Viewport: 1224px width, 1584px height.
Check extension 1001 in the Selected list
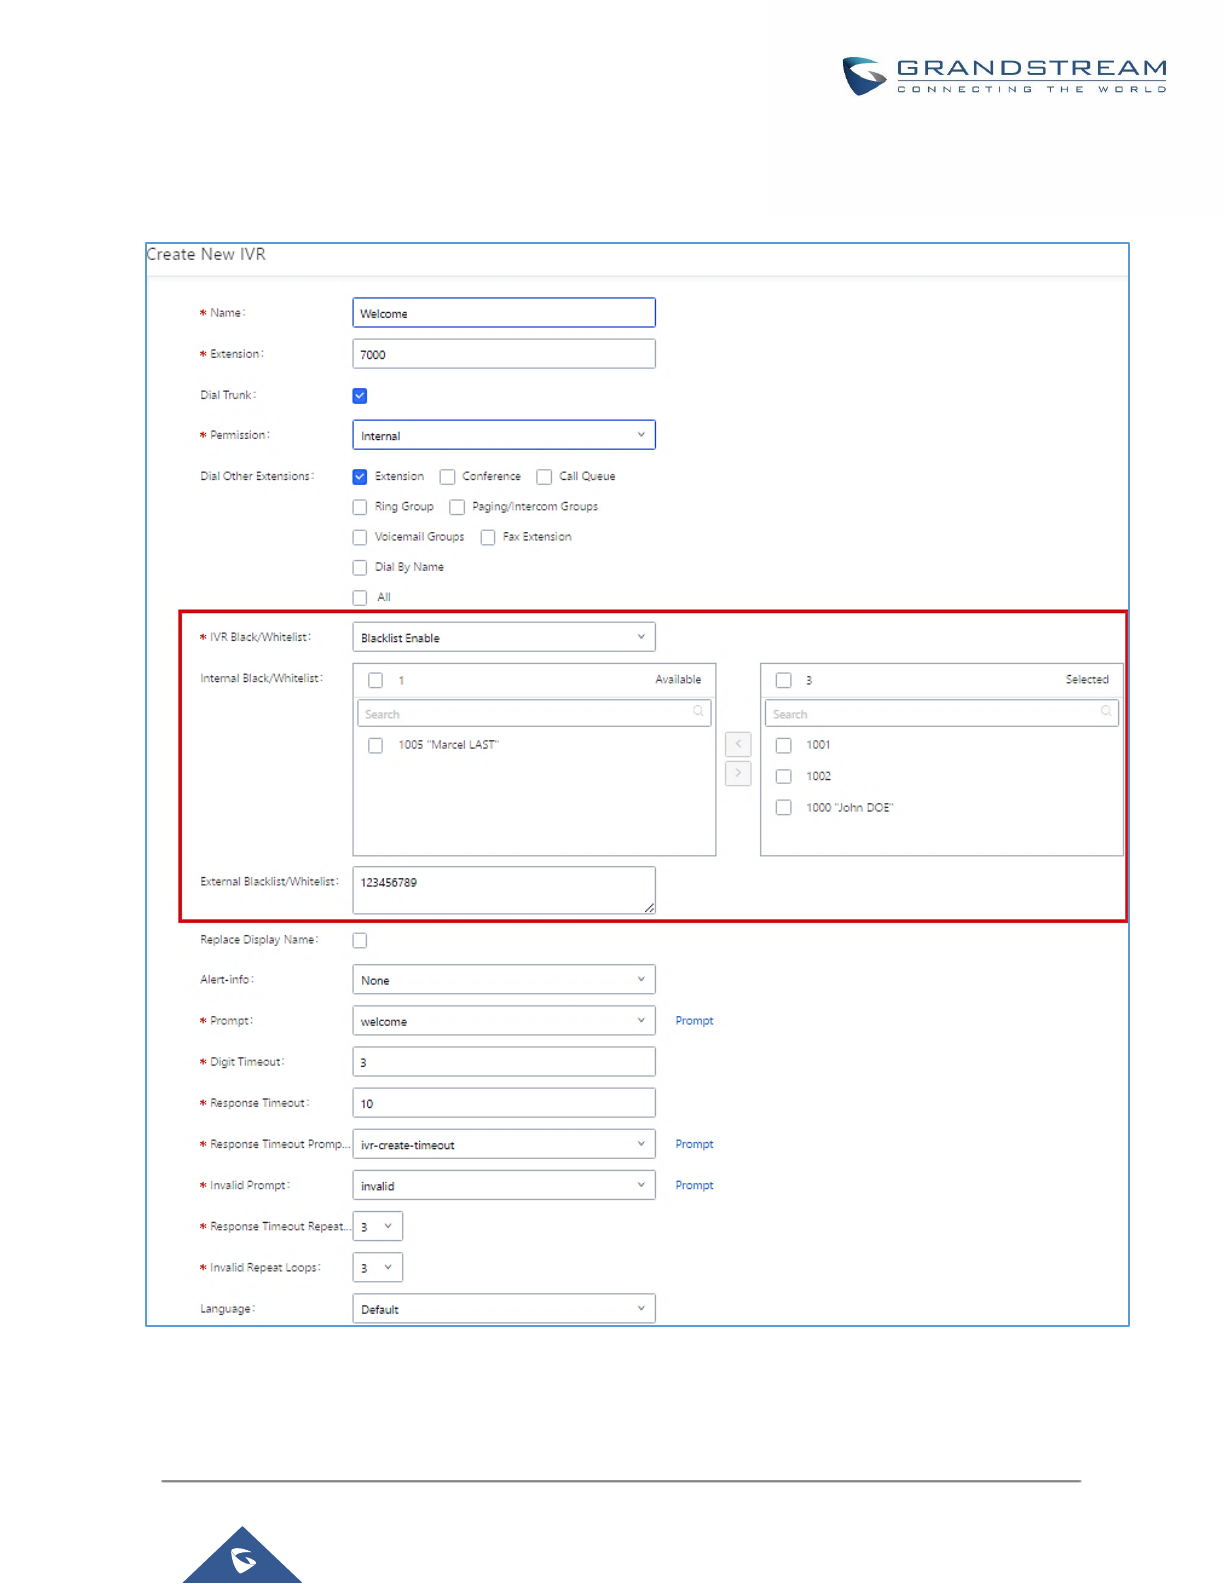pyautogui.click(x=784, y=745)
